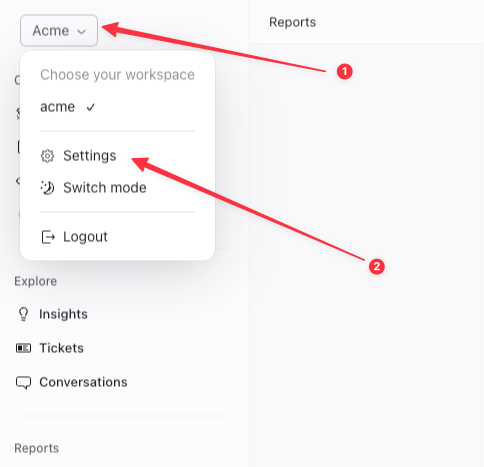Go to Insights in Explore section
This screenshot has width=484, height=467.
point(63,314)
